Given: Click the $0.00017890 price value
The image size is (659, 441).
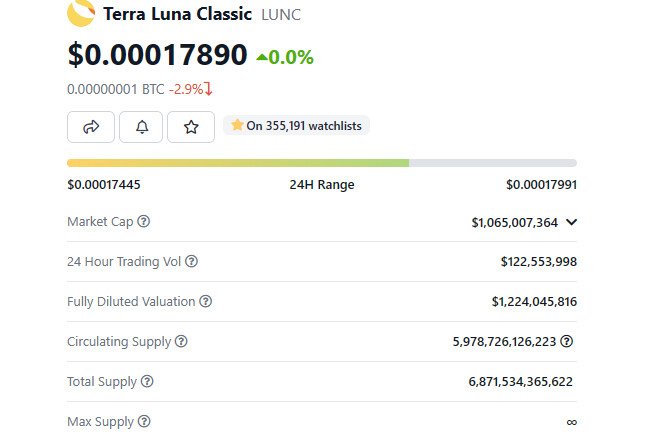Looking at the screenshot, I should pyautogui.click(x=158, y=56).
